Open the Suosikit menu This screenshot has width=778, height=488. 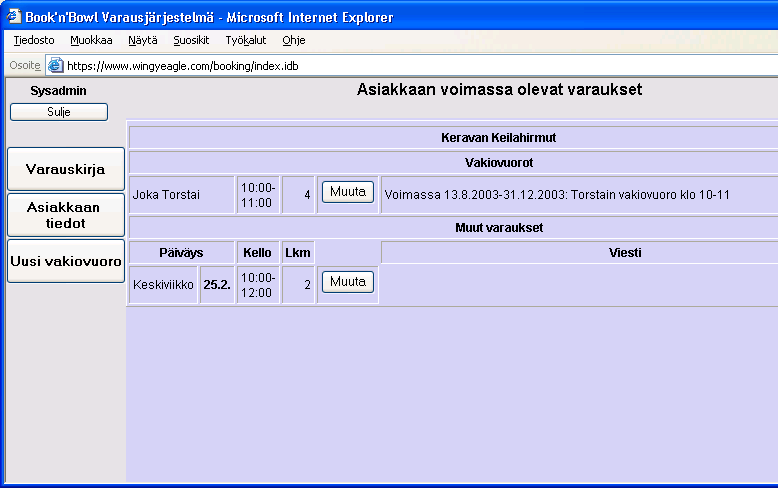[x=191, y=41]
